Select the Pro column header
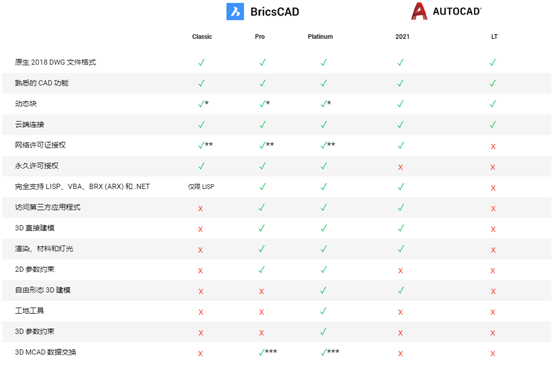552x366 pixels. (x=260, y=37)
